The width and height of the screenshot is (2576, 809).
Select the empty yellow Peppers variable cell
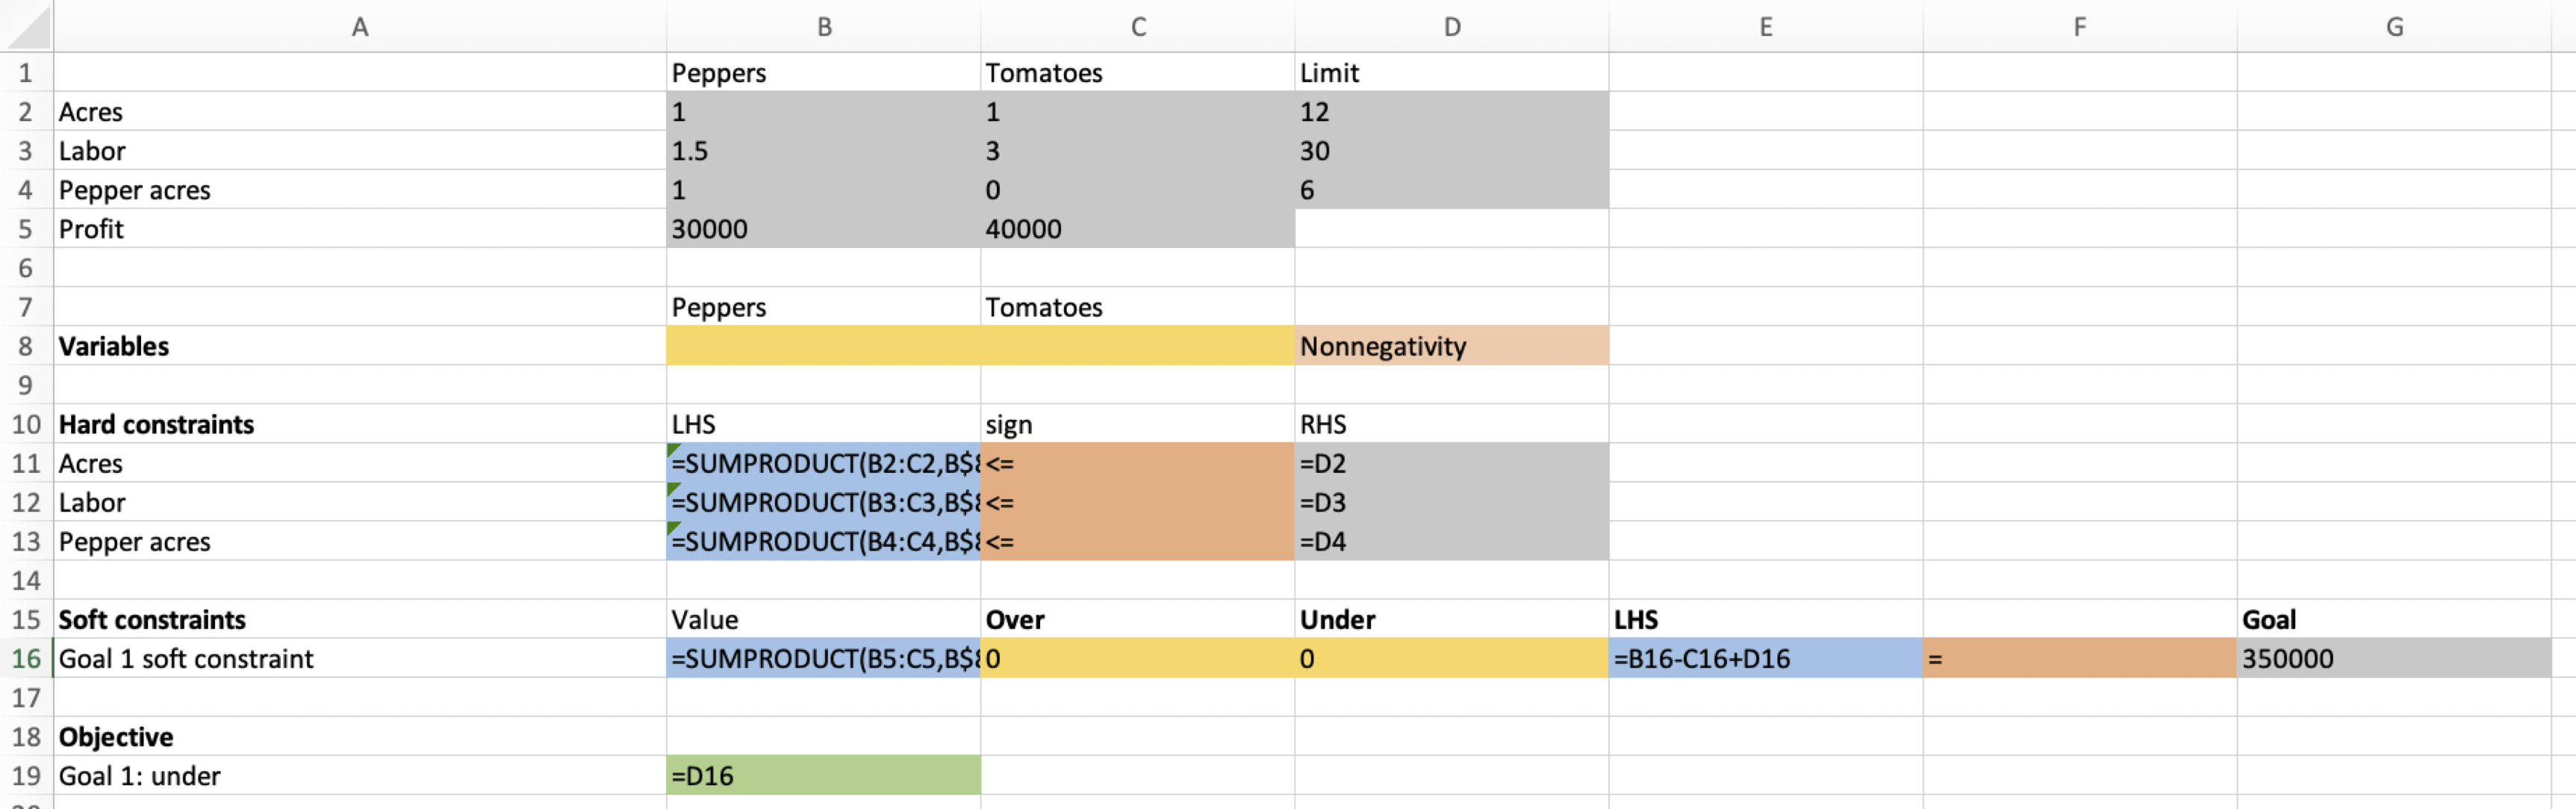(823, 346)
